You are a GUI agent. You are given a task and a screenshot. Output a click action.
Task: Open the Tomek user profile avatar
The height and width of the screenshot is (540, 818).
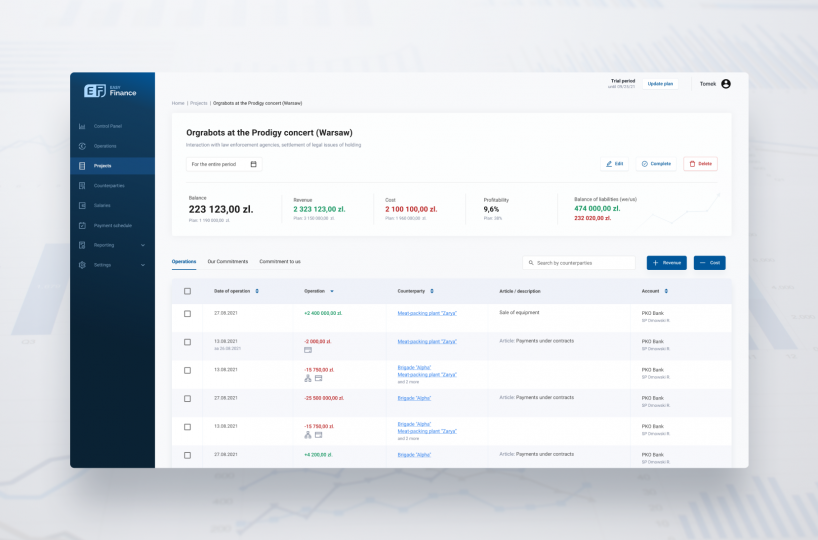click(x=726, y=84)
